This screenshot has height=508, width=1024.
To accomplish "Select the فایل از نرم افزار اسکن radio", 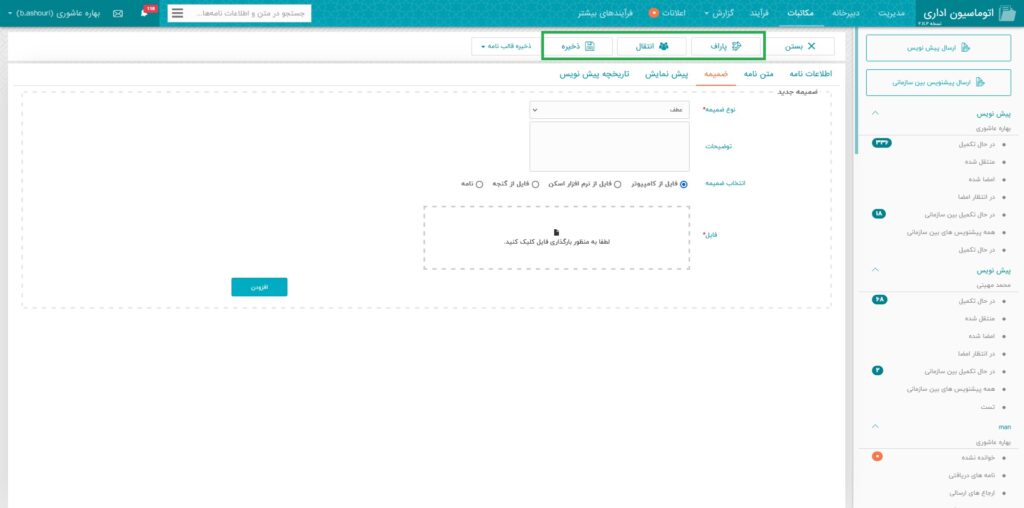I will 618,184.
